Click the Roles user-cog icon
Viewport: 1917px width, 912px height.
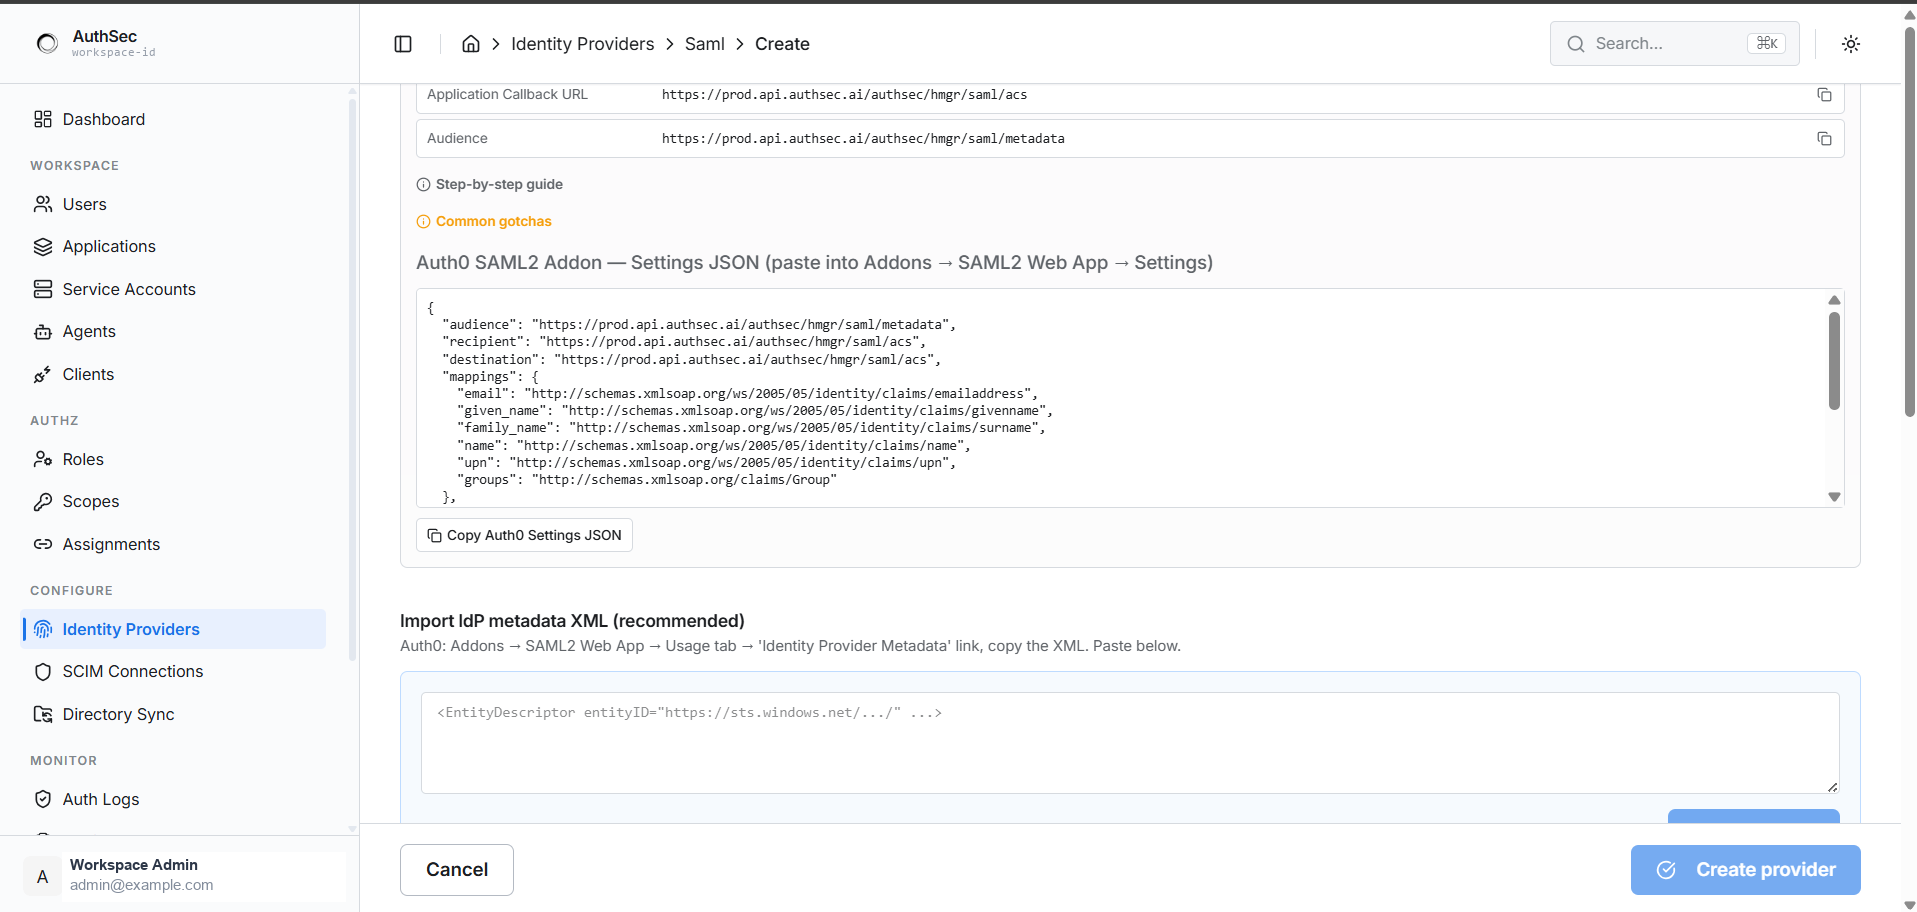click(x=43, y=459)
